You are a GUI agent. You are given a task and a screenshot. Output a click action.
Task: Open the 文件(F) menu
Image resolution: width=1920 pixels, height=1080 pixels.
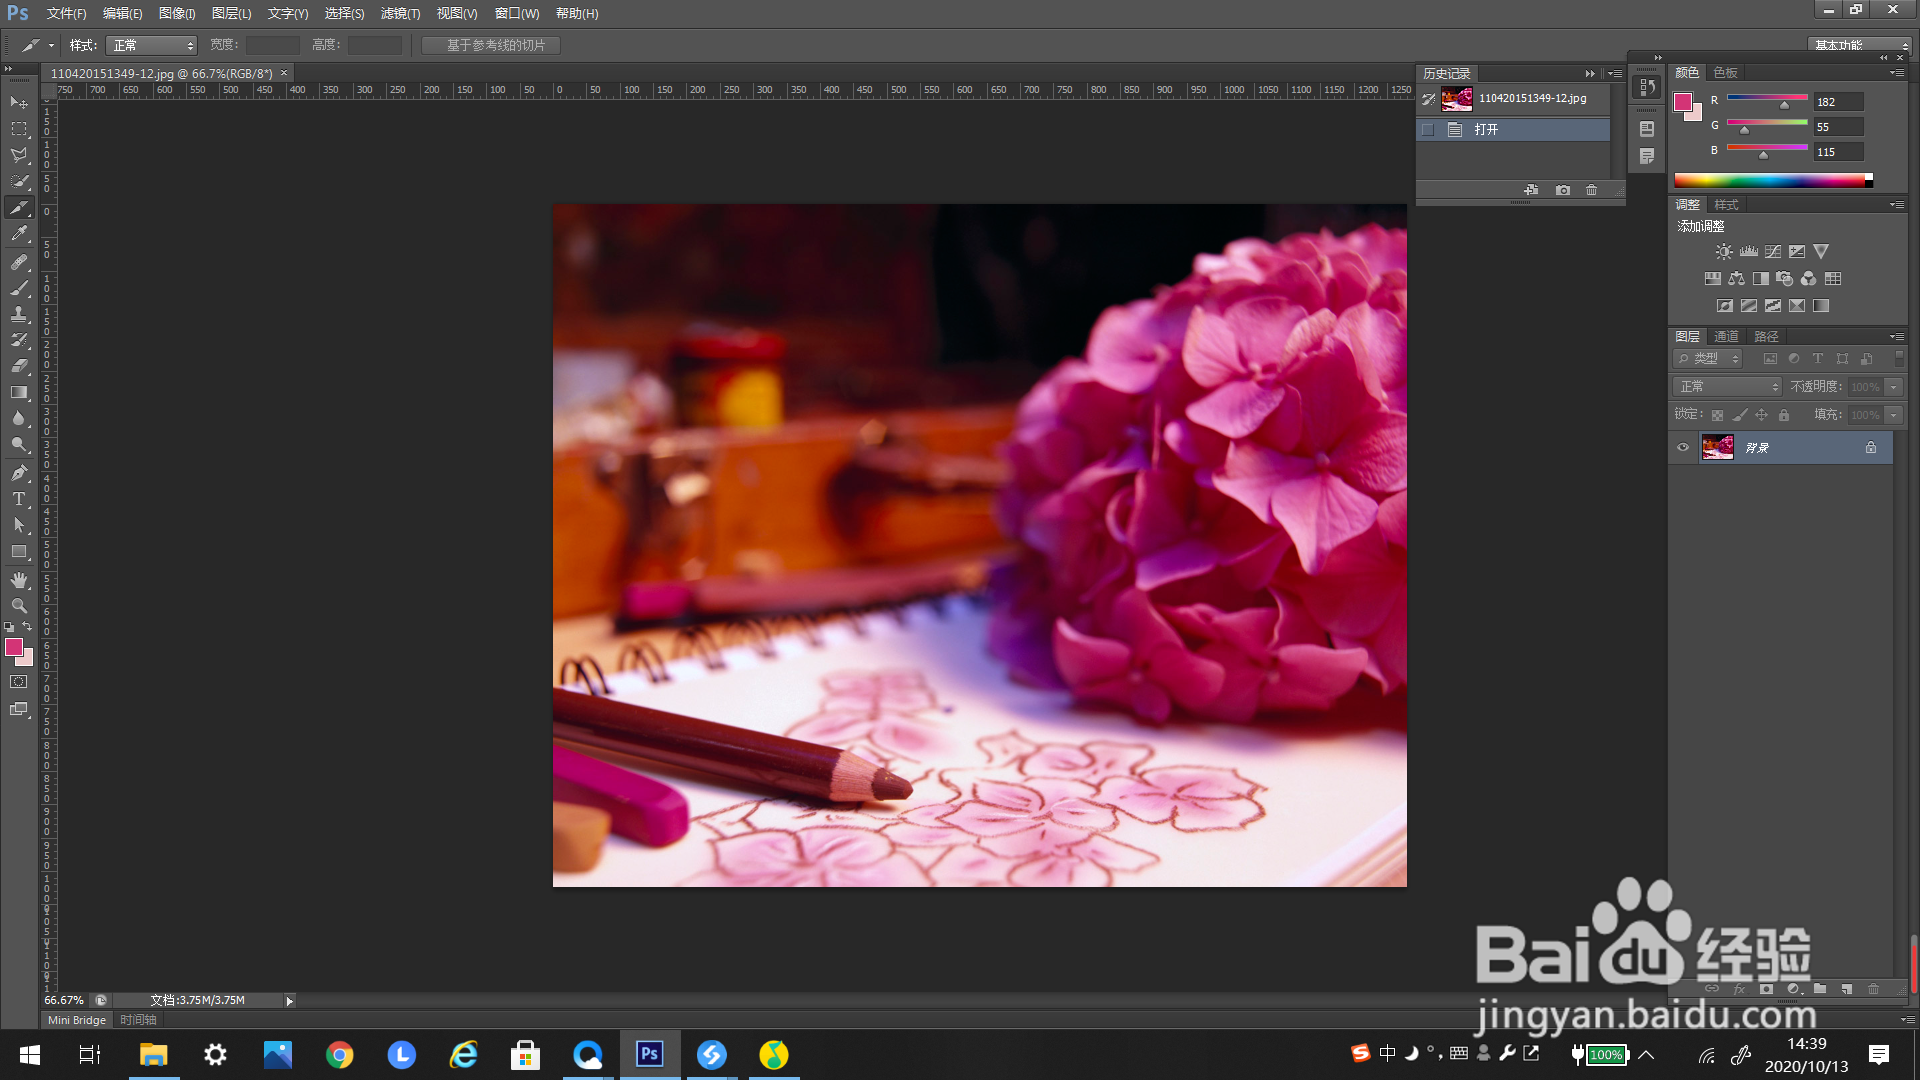(x=66, y=14)
